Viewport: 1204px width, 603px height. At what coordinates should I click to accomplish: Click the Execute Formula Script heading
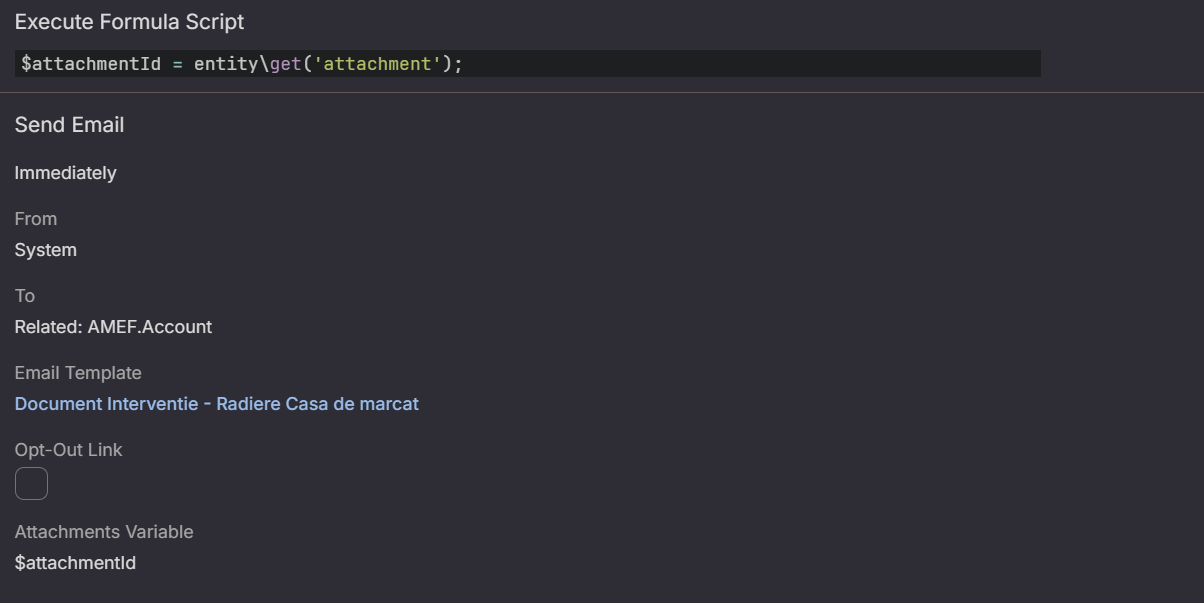(129, 21)
